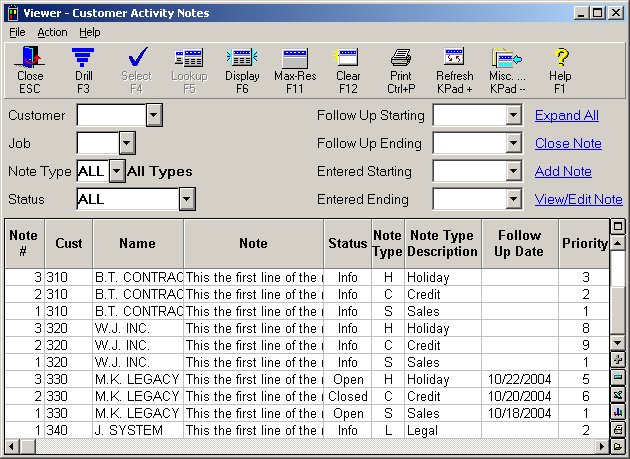Open Help with the question mark icon
The height and width of the screenshot is (459, 630).
pyautogui.click(x=561, y=59)
